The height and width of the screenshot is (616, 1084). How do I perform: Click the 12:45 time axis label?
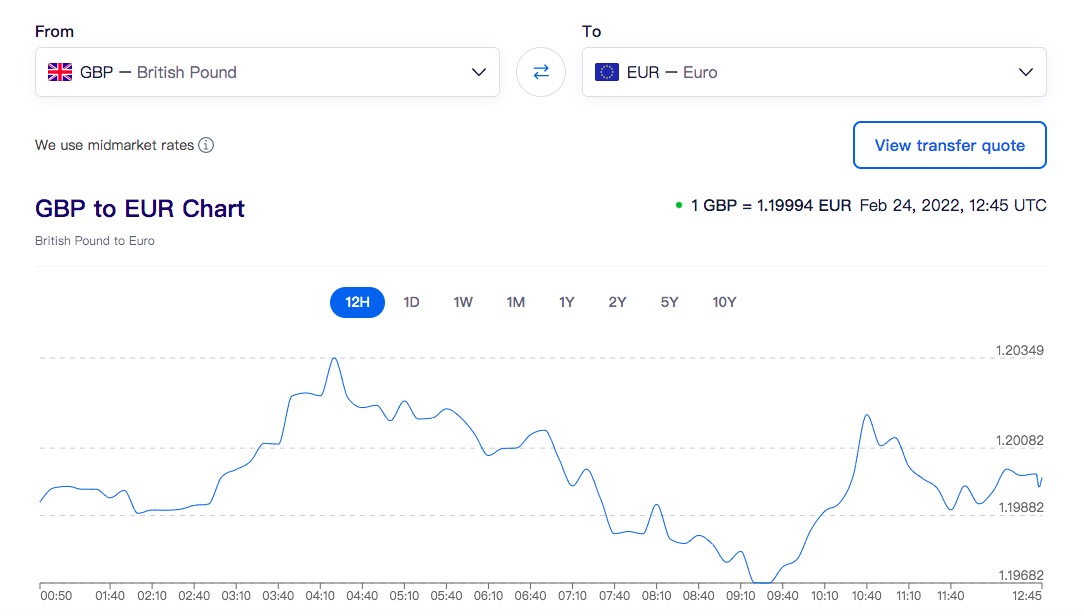[1028, 596]
